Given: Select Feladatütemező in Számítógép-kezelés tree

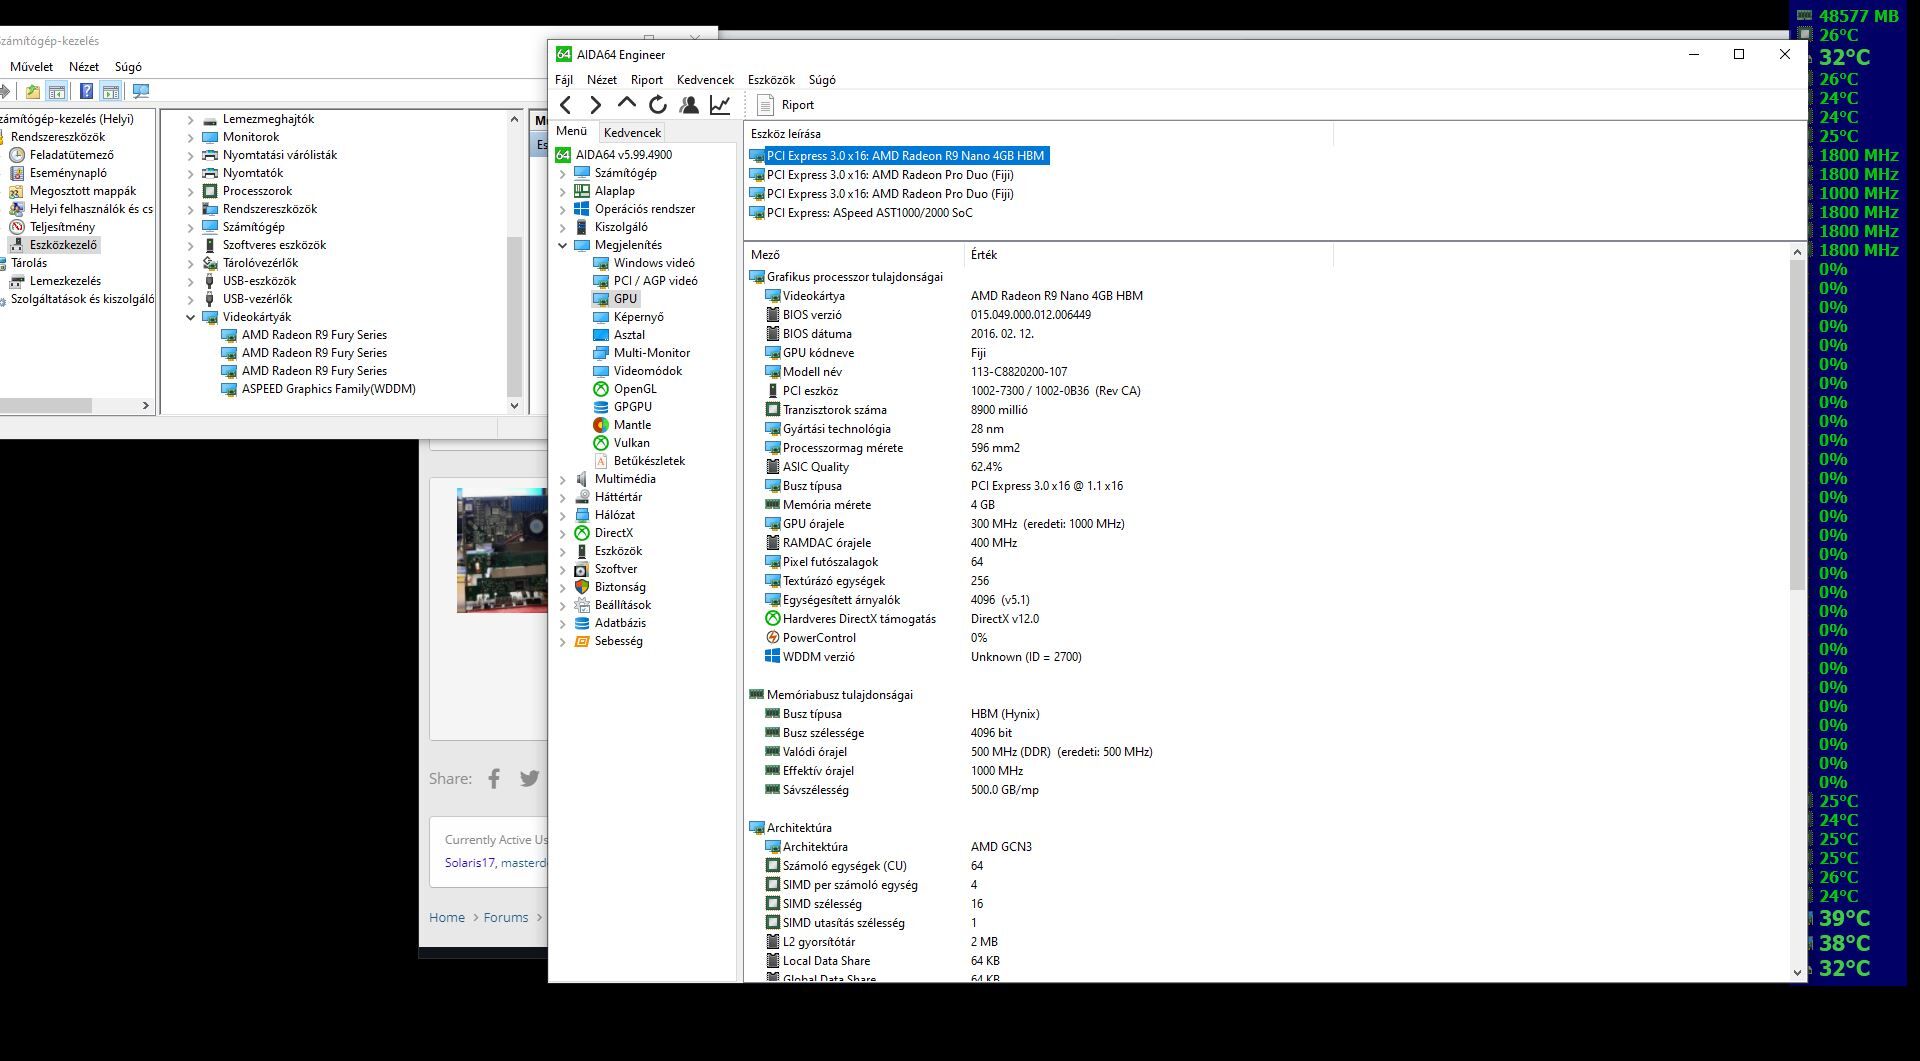Looking at the screenshot, I should click(x=71, y=155).
